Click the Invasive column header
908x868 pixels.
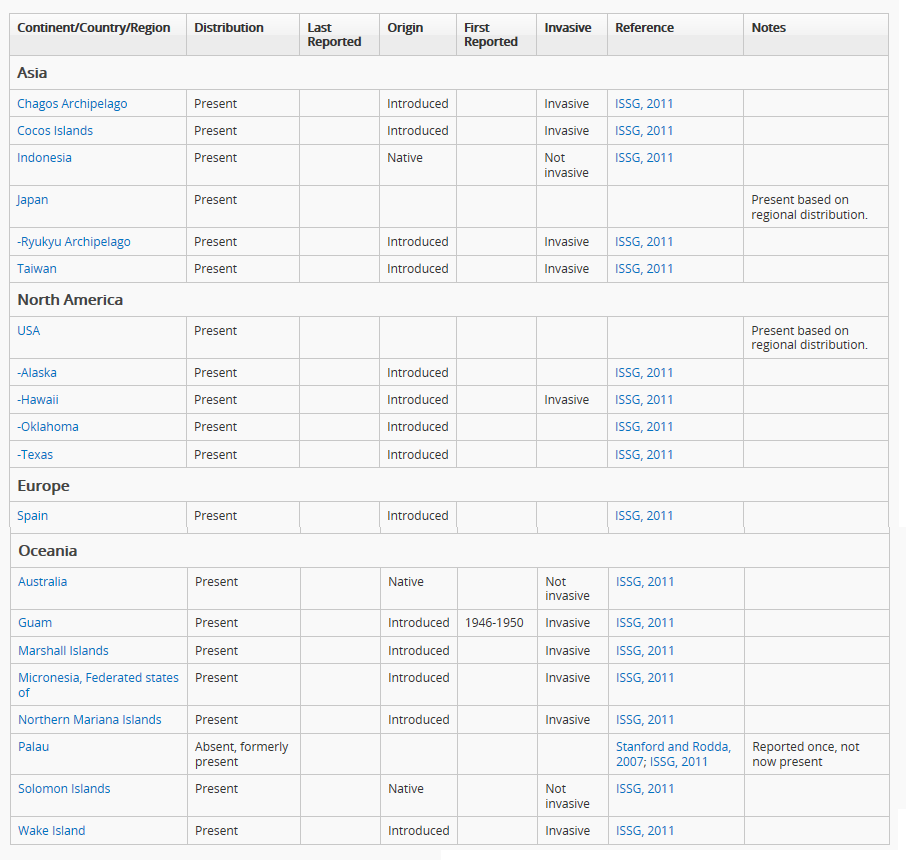pyautogui.click(x=568, y=28)
